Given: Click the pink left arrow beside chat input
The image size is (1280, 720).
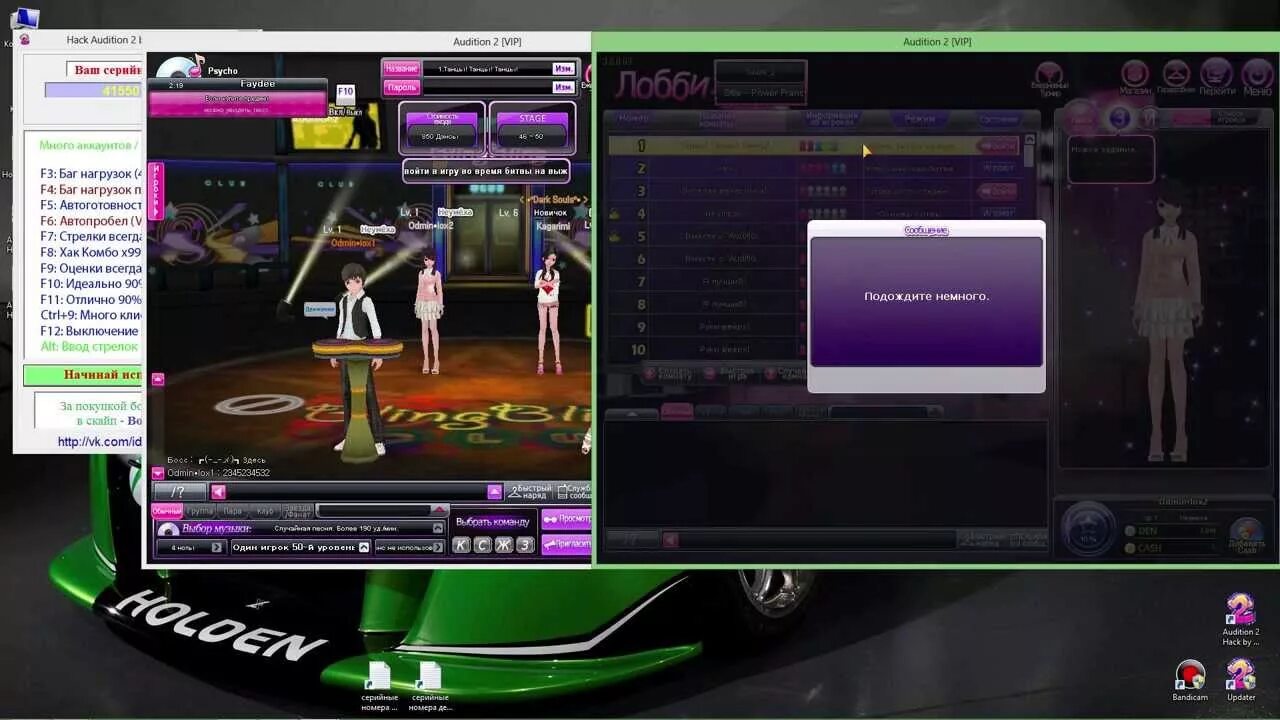Looking at the screenshot, I should (218, 491).
